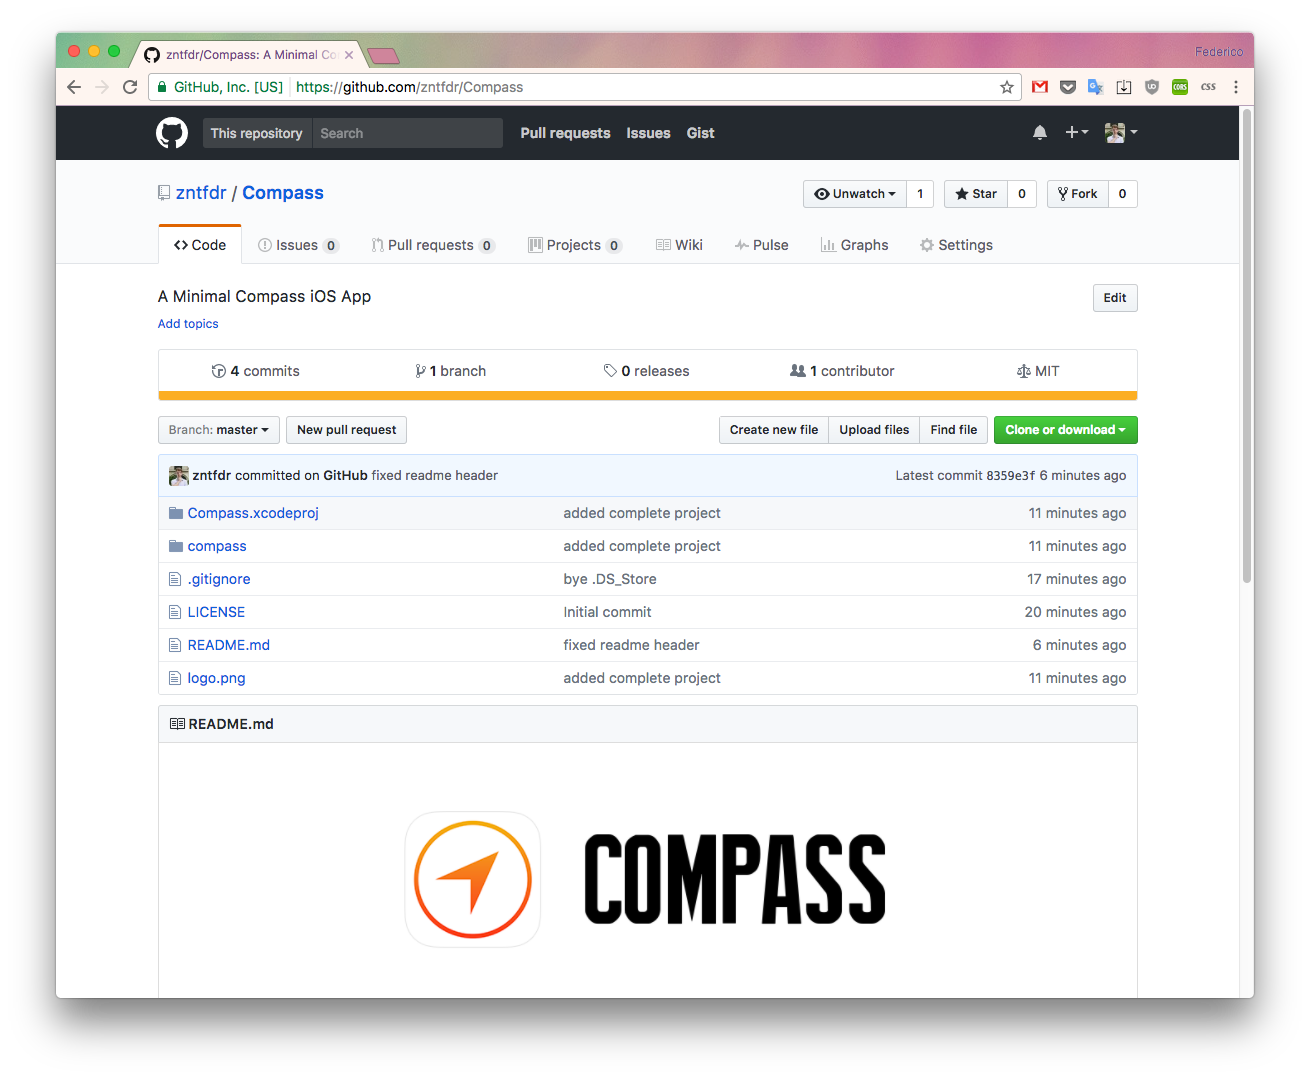Click the browser back arrow
Image resolution: width=1310 pixels, height=1078 pixels.
coord(74,87)
